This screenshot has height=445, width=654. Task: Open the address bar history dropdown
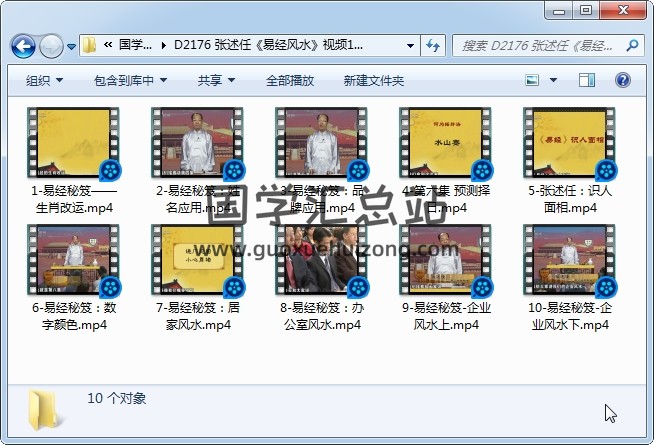coord(410,45)
